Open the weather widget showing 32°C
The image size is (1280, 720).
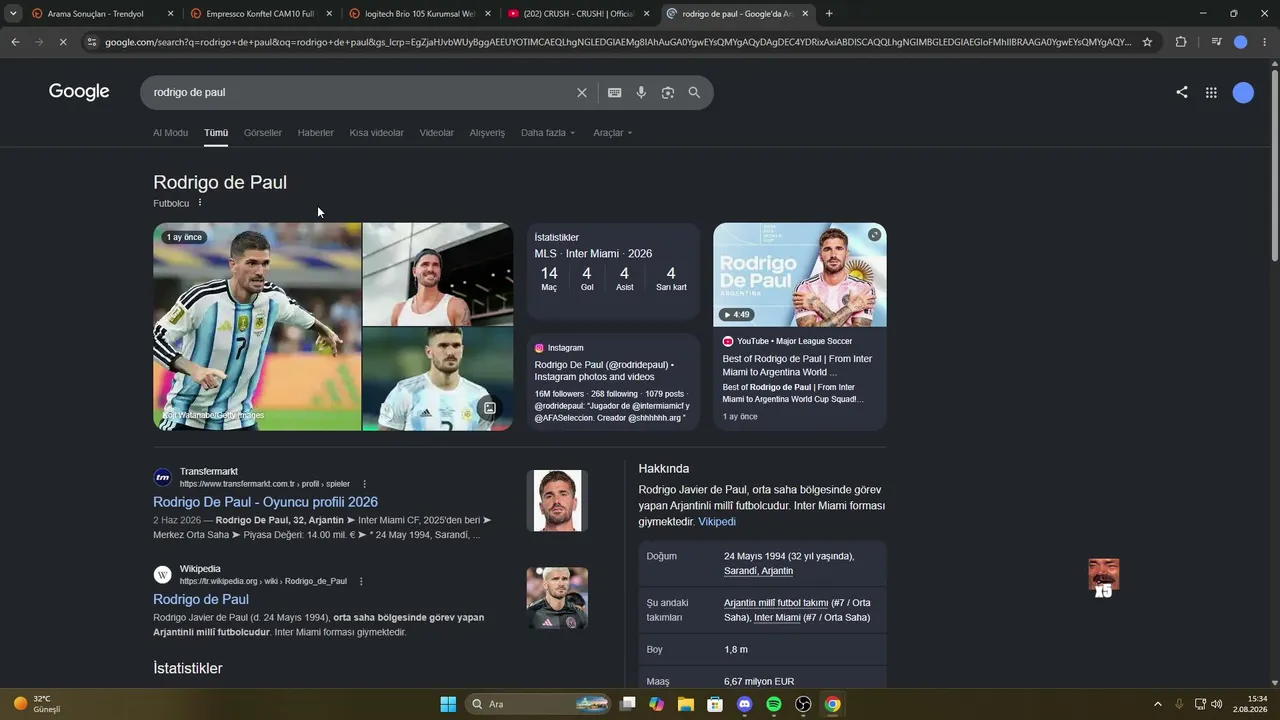pos(38,704)
